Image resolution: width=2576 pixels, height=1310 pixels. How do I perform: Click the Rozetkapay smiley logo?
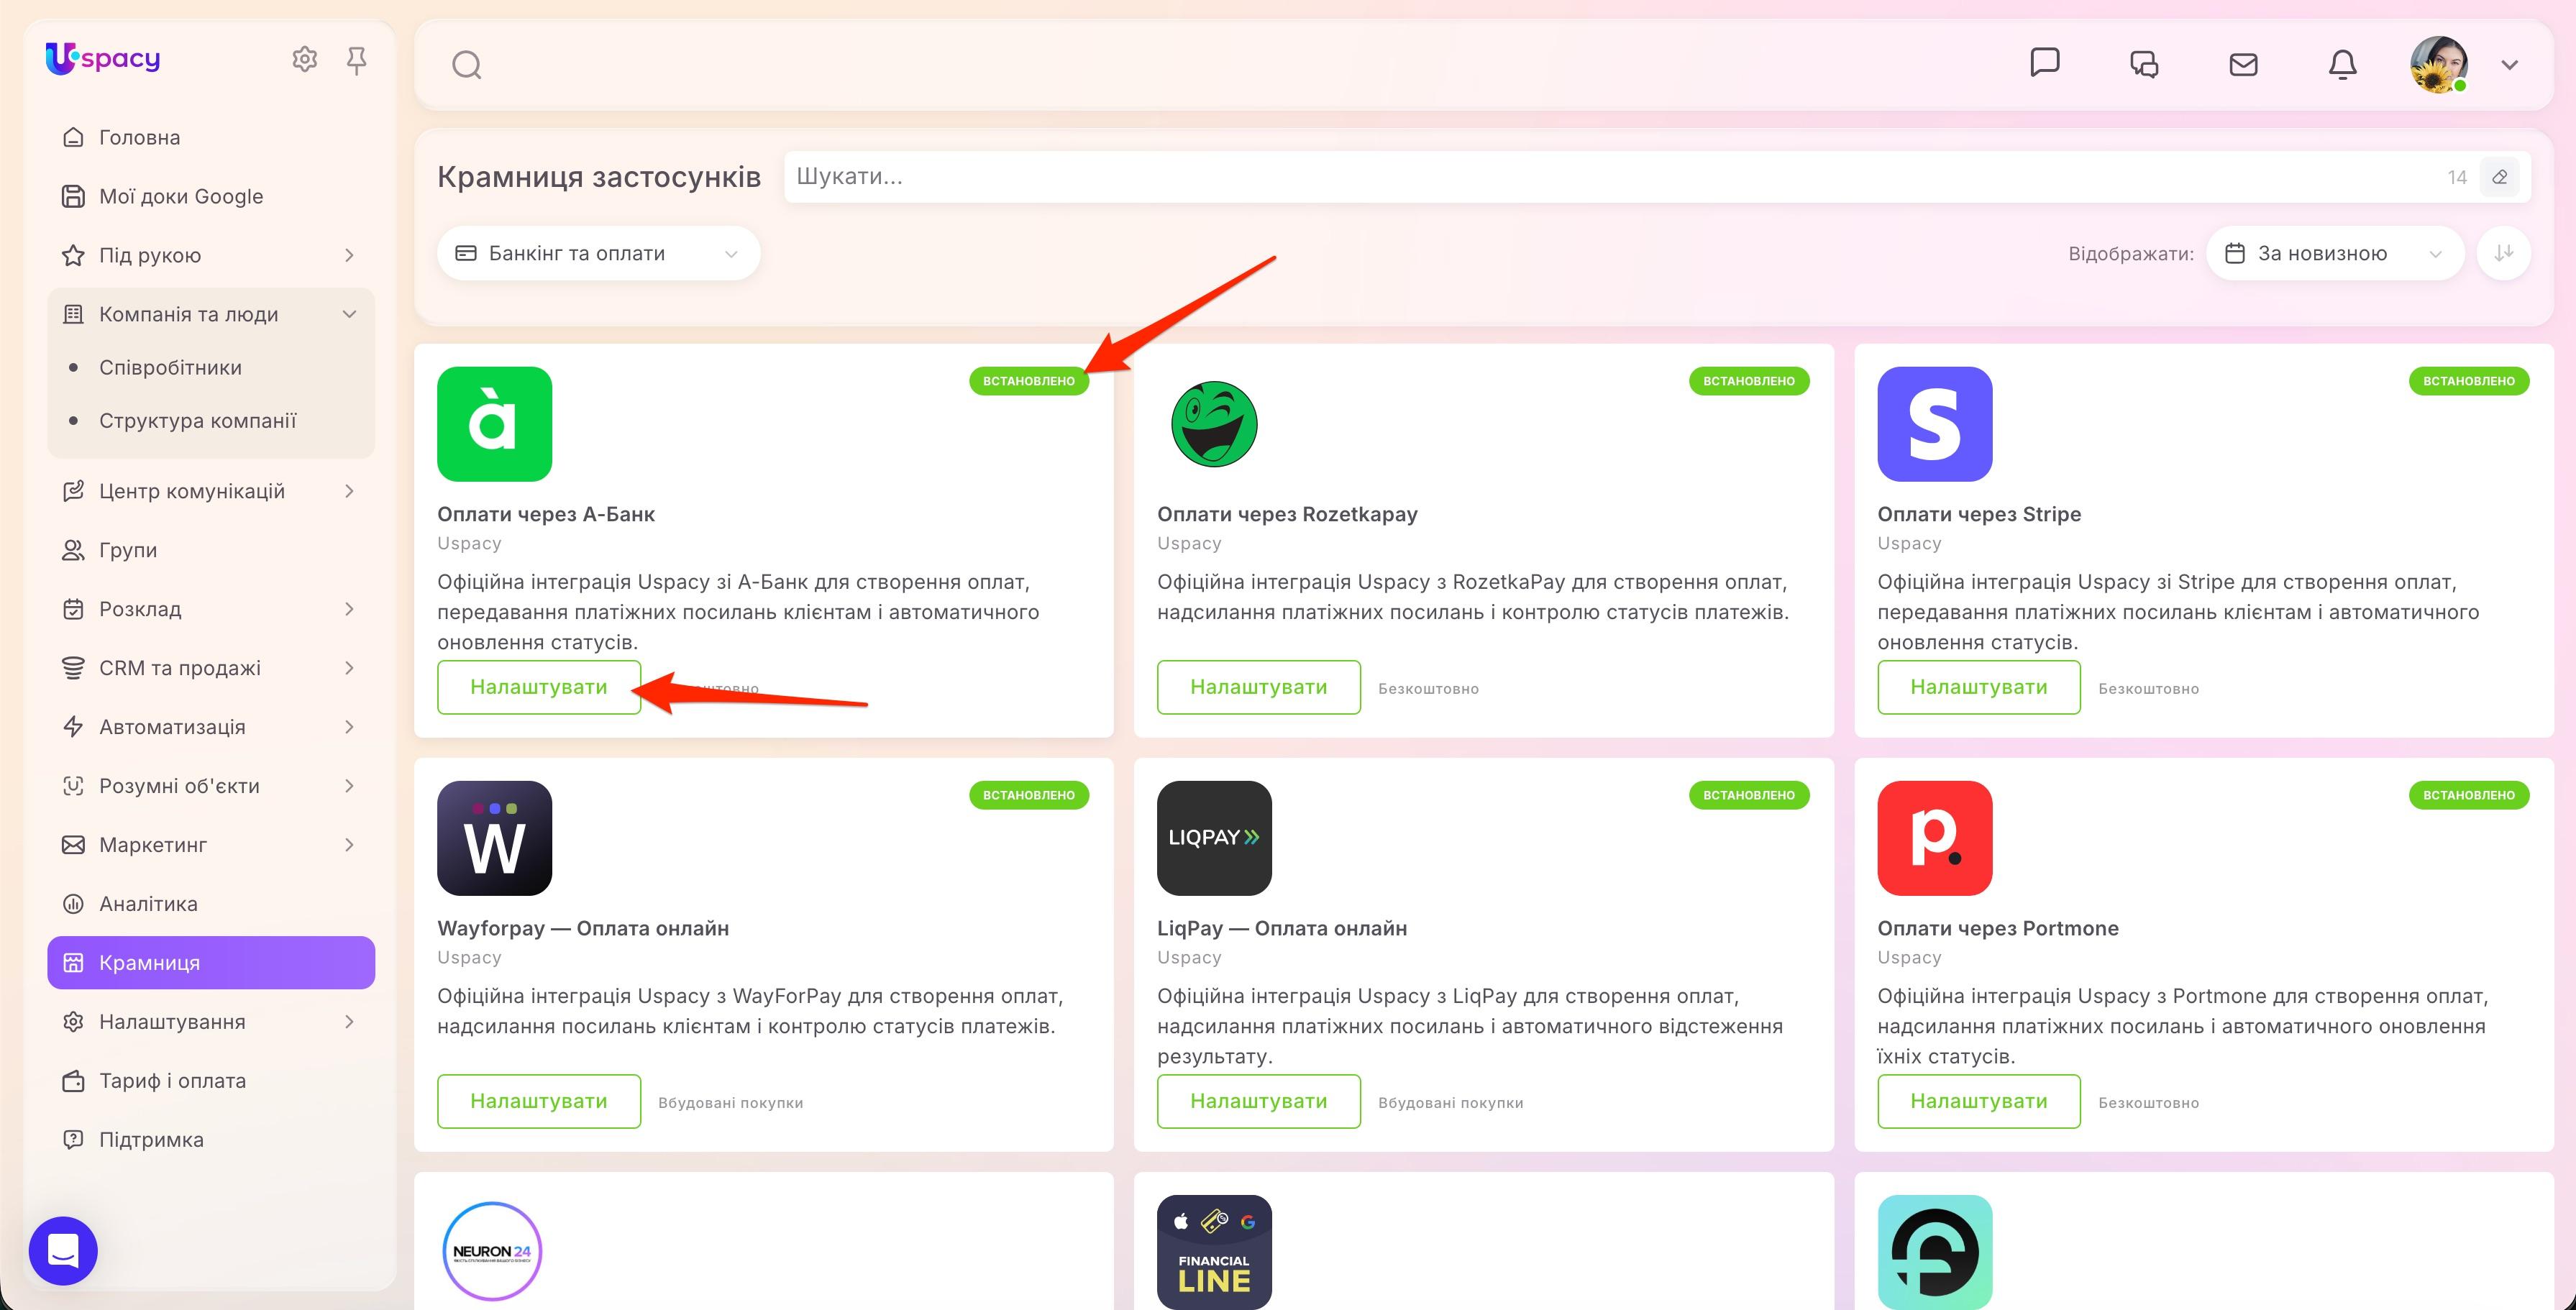click(x=1214, y=424)
